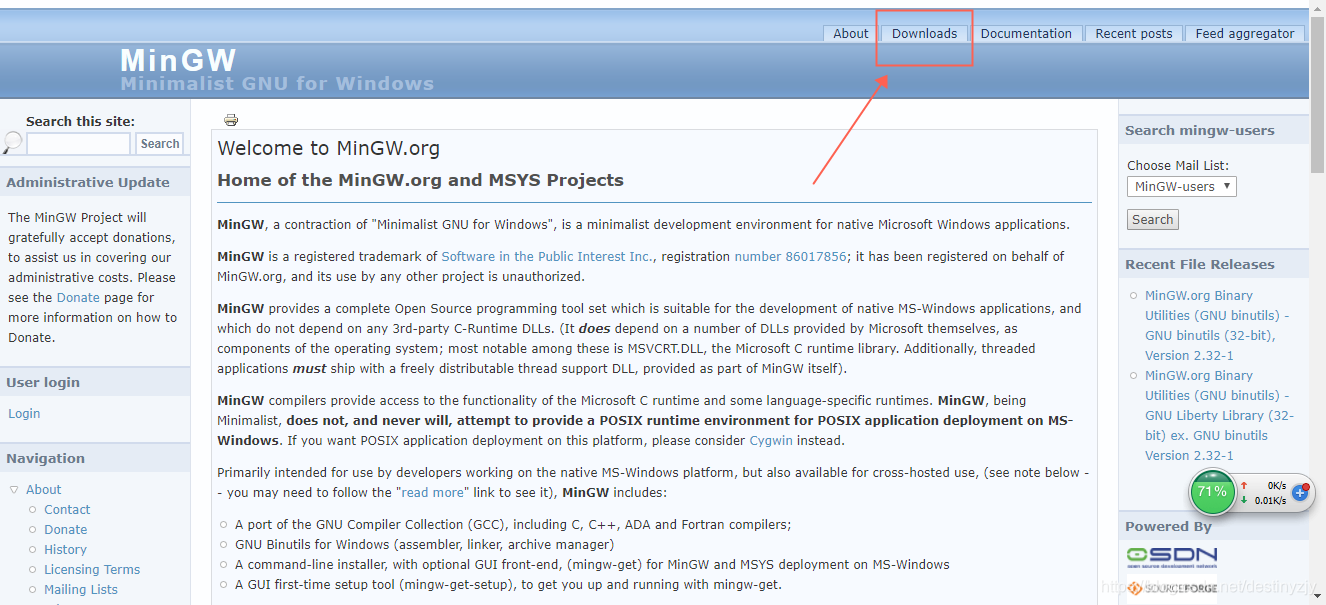Switch to the Documentation tab
Screen dimensions: 1326x605
[x=1026, y=33]
